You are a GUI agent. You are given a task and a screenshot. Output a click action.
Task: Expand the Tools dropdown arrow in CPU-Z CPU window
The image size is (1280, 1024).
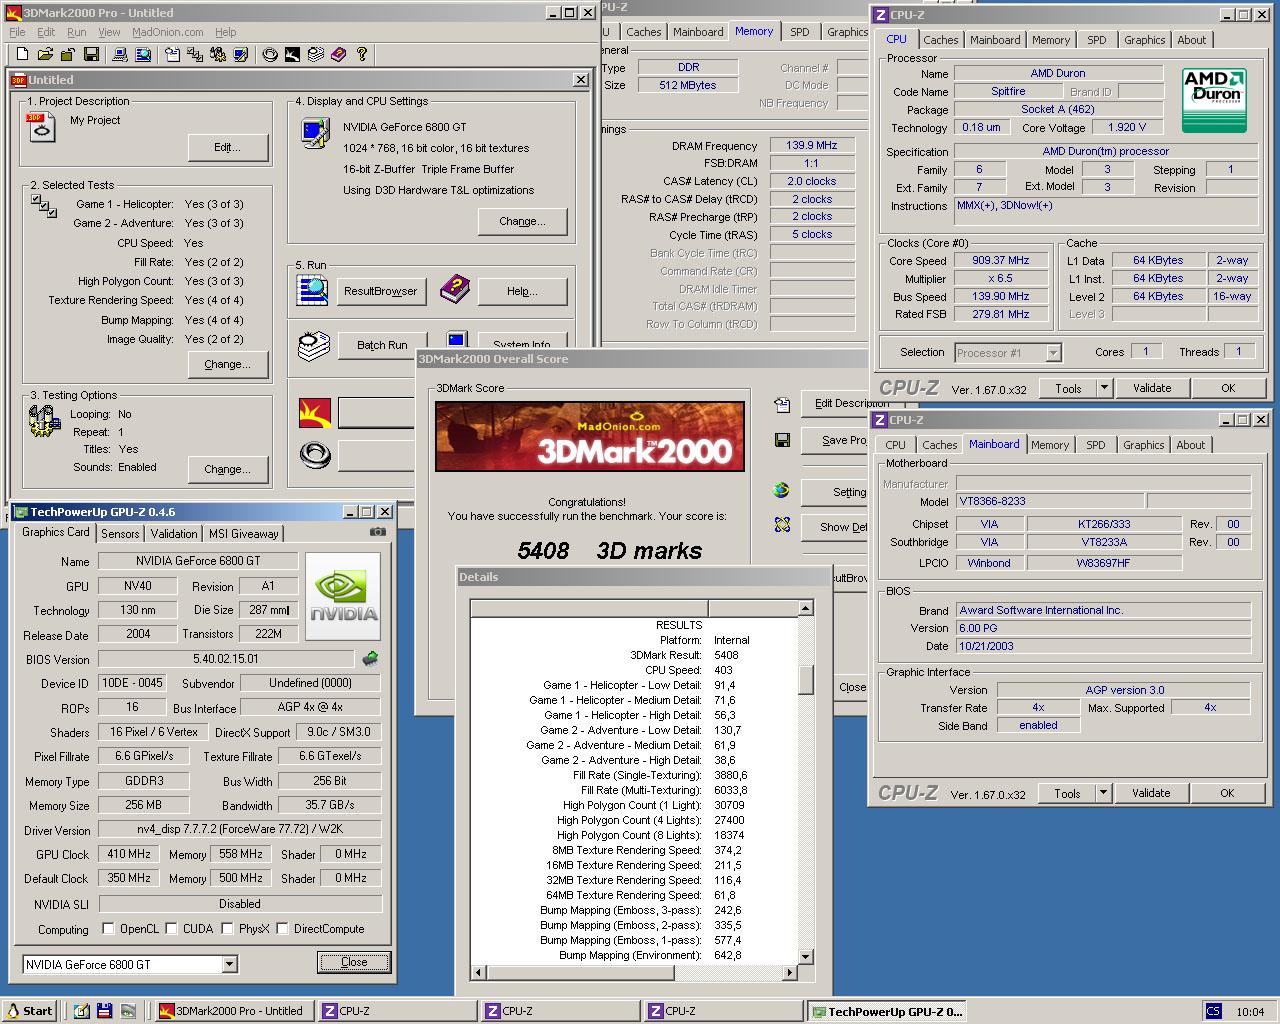(1104, 388)
